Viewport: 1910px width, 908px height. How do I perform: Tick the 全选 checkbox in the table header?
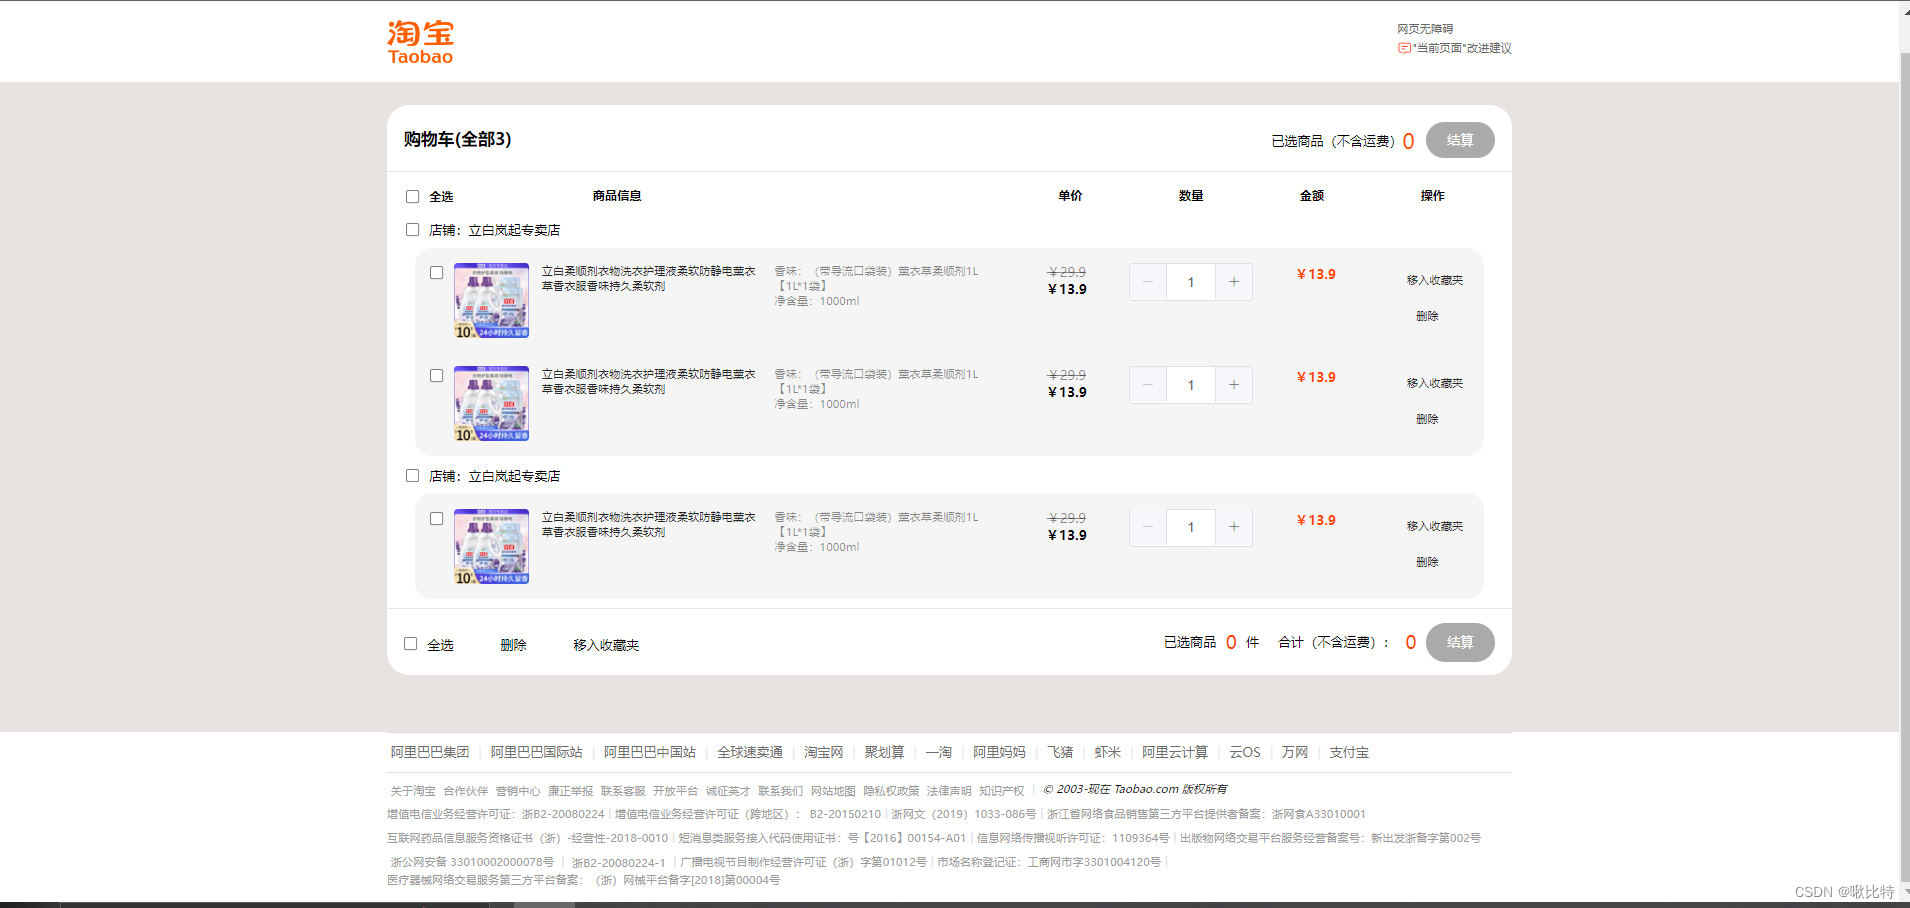tap(412, 196)
